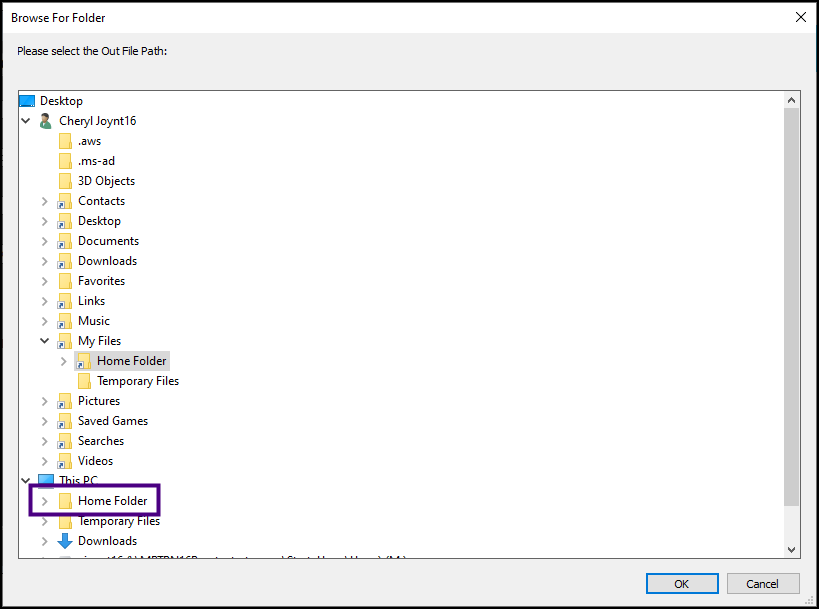The height and width of the screenshot is (609, 819).
Task: Select the 'My Files' folder name
Action: [100, 341]
